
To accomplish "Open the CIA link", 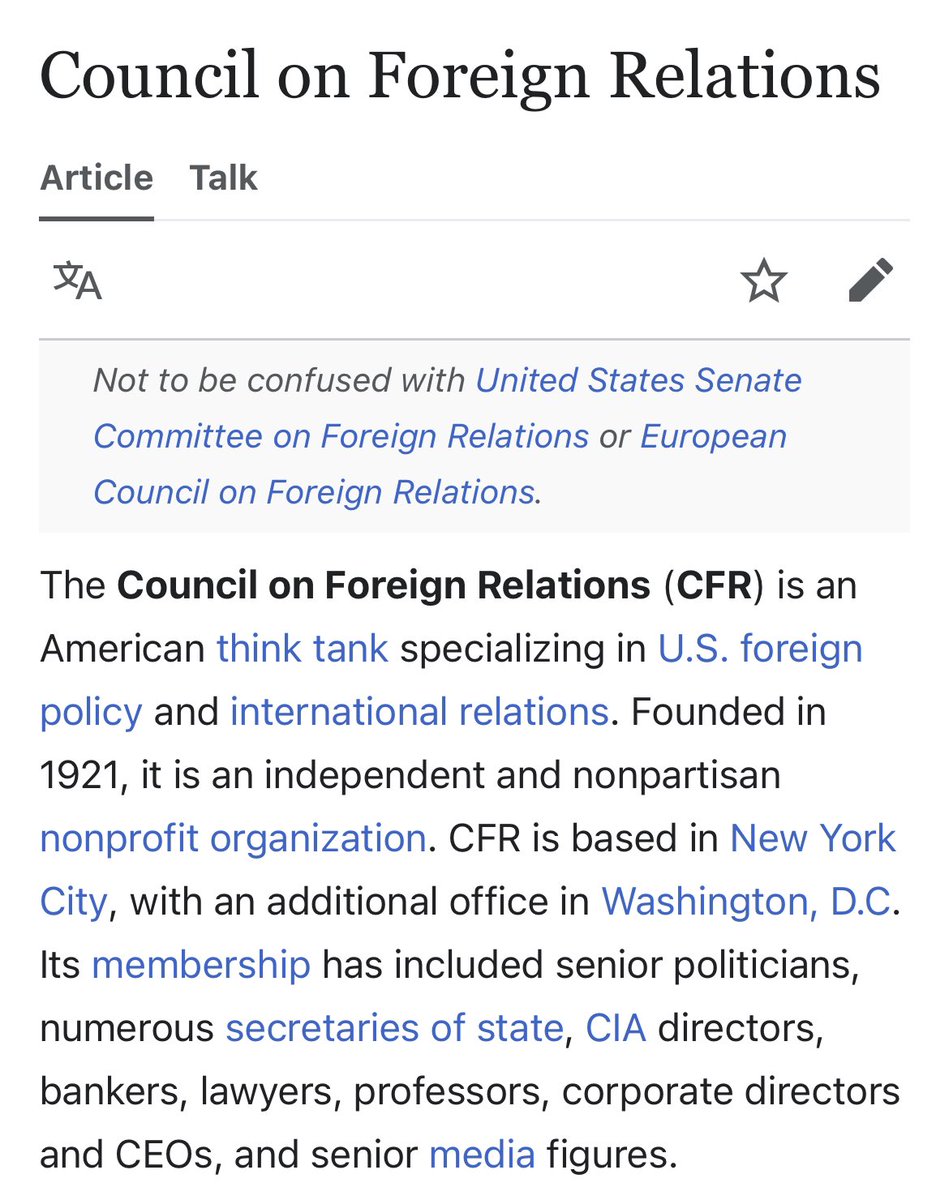I will coord(615,1028).
